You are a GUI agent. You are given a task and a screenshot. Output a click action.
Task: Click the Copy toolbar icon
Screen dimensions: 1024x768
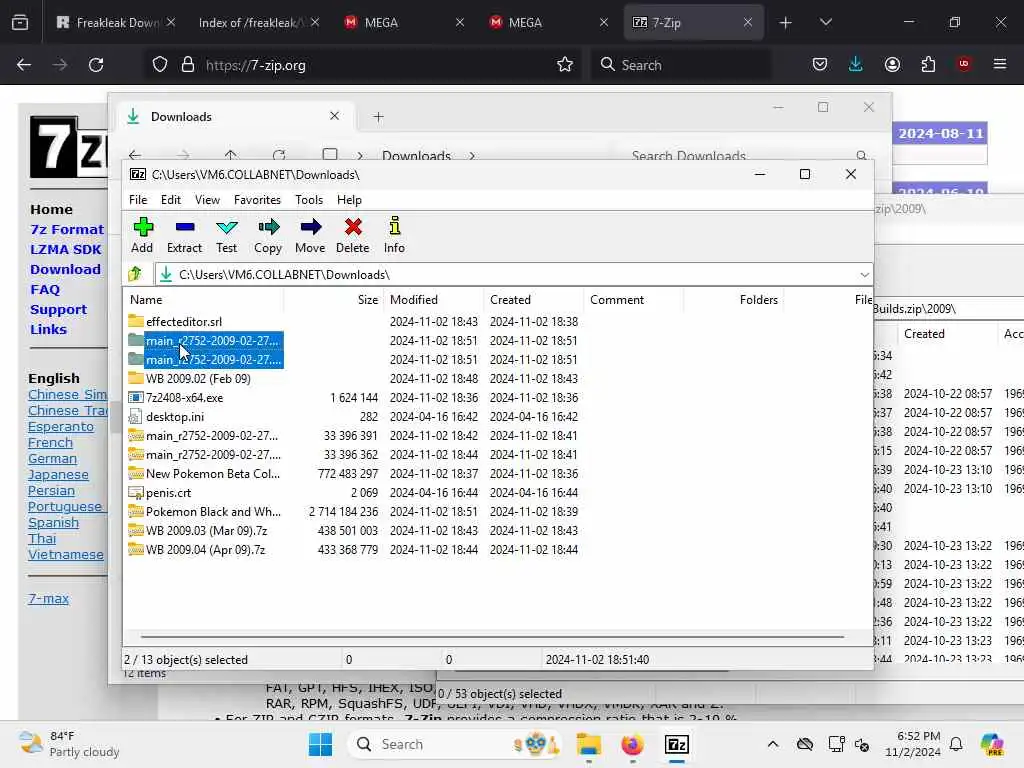(x=268, y=235)
